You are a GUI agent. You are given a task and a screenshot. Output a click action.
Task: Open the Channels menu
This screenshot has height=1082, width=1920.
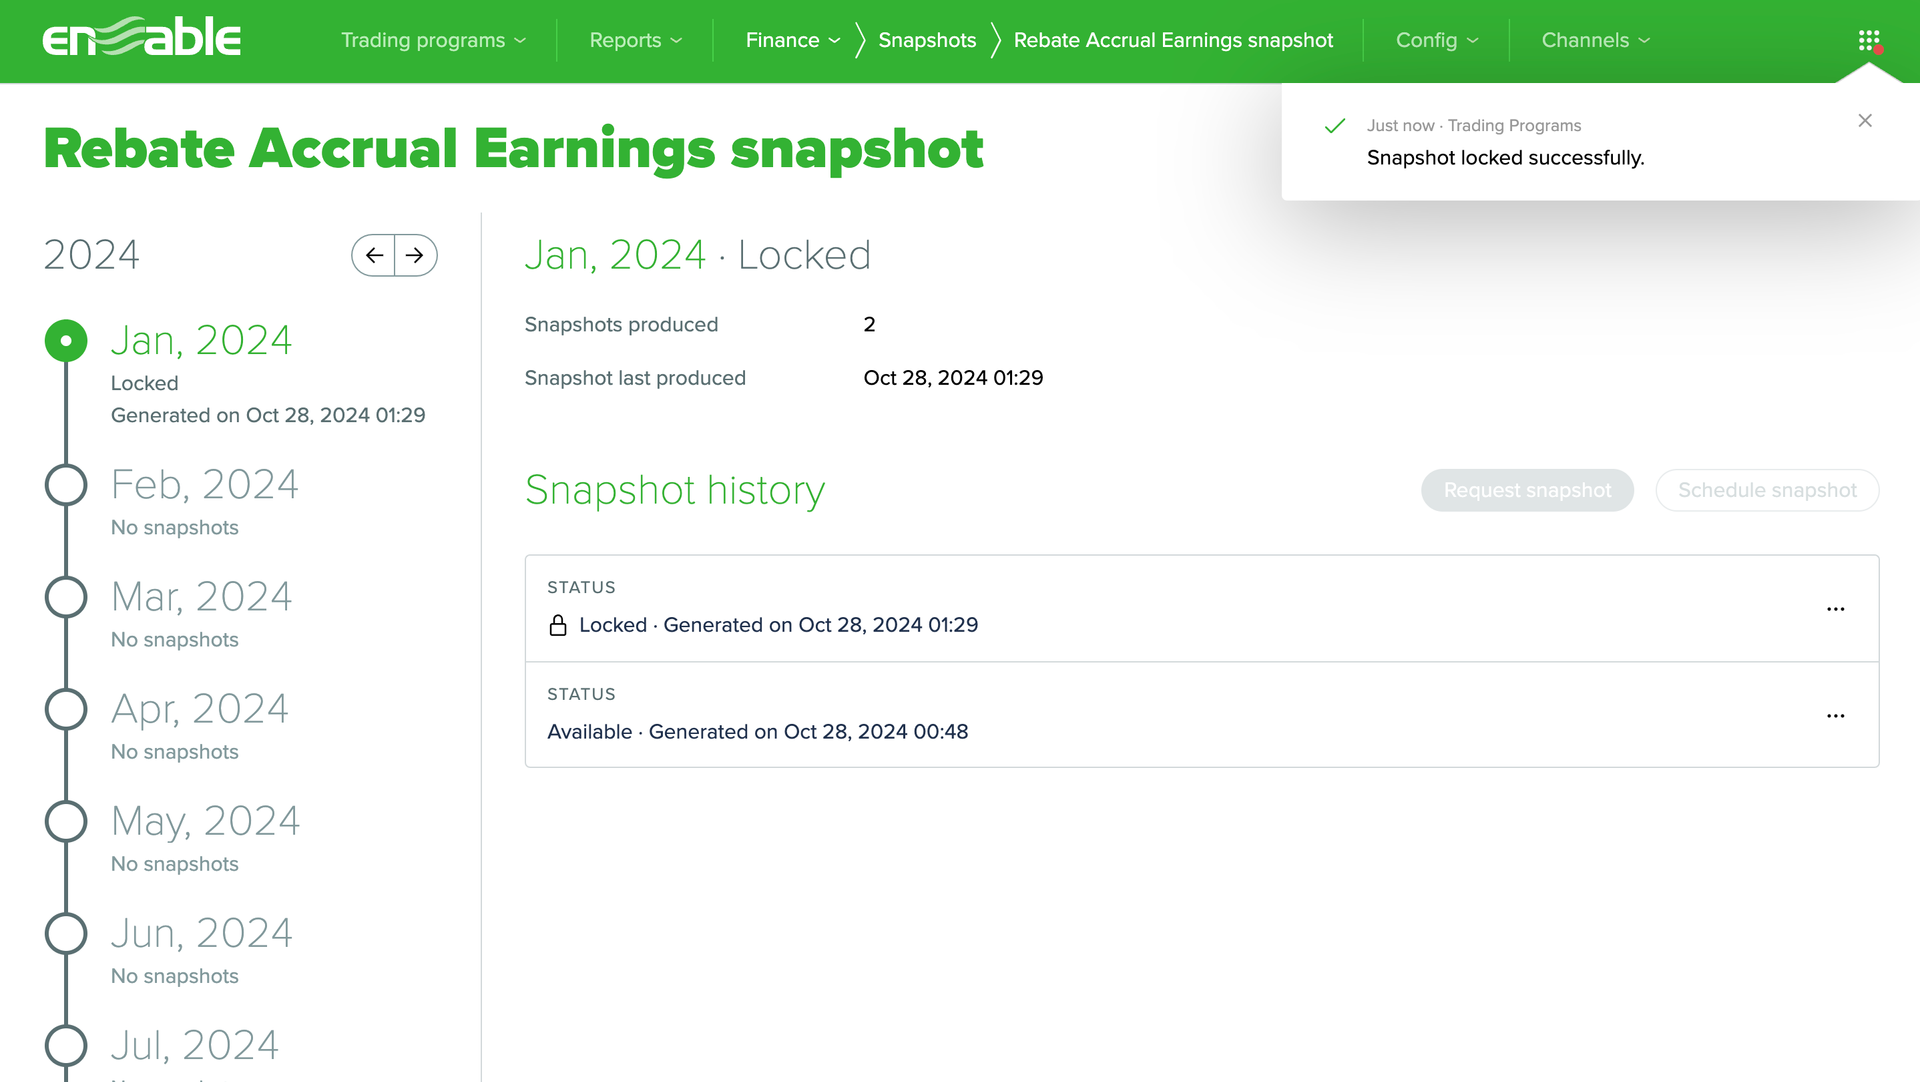1595,40
